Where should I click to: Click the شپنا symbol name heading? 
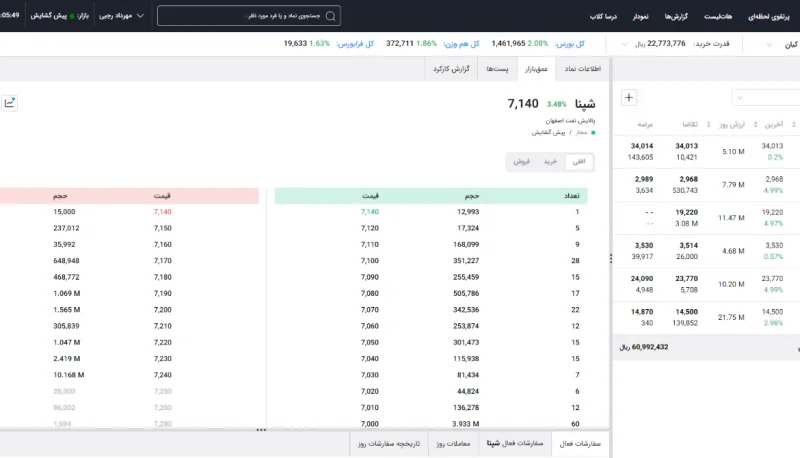pyautogui.click(x=585, y=104)
